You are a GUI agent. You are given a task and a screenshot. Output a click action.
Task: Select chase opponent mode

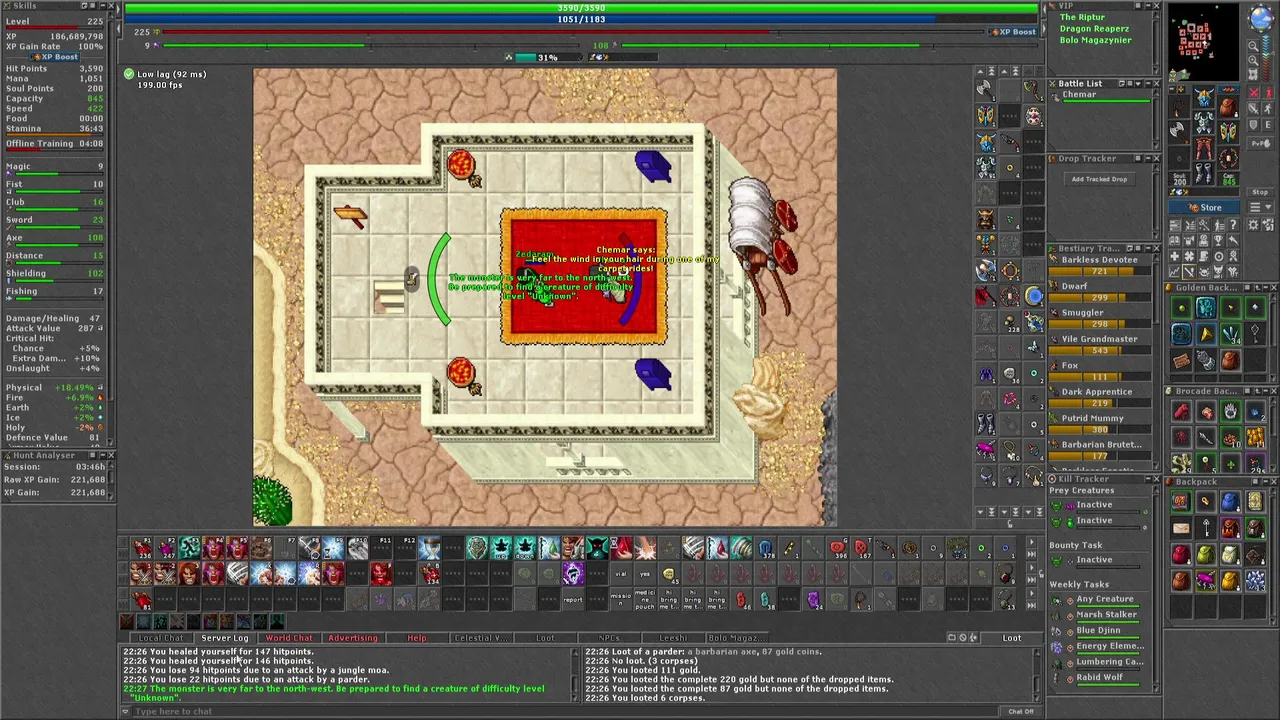click(1268, 108)
